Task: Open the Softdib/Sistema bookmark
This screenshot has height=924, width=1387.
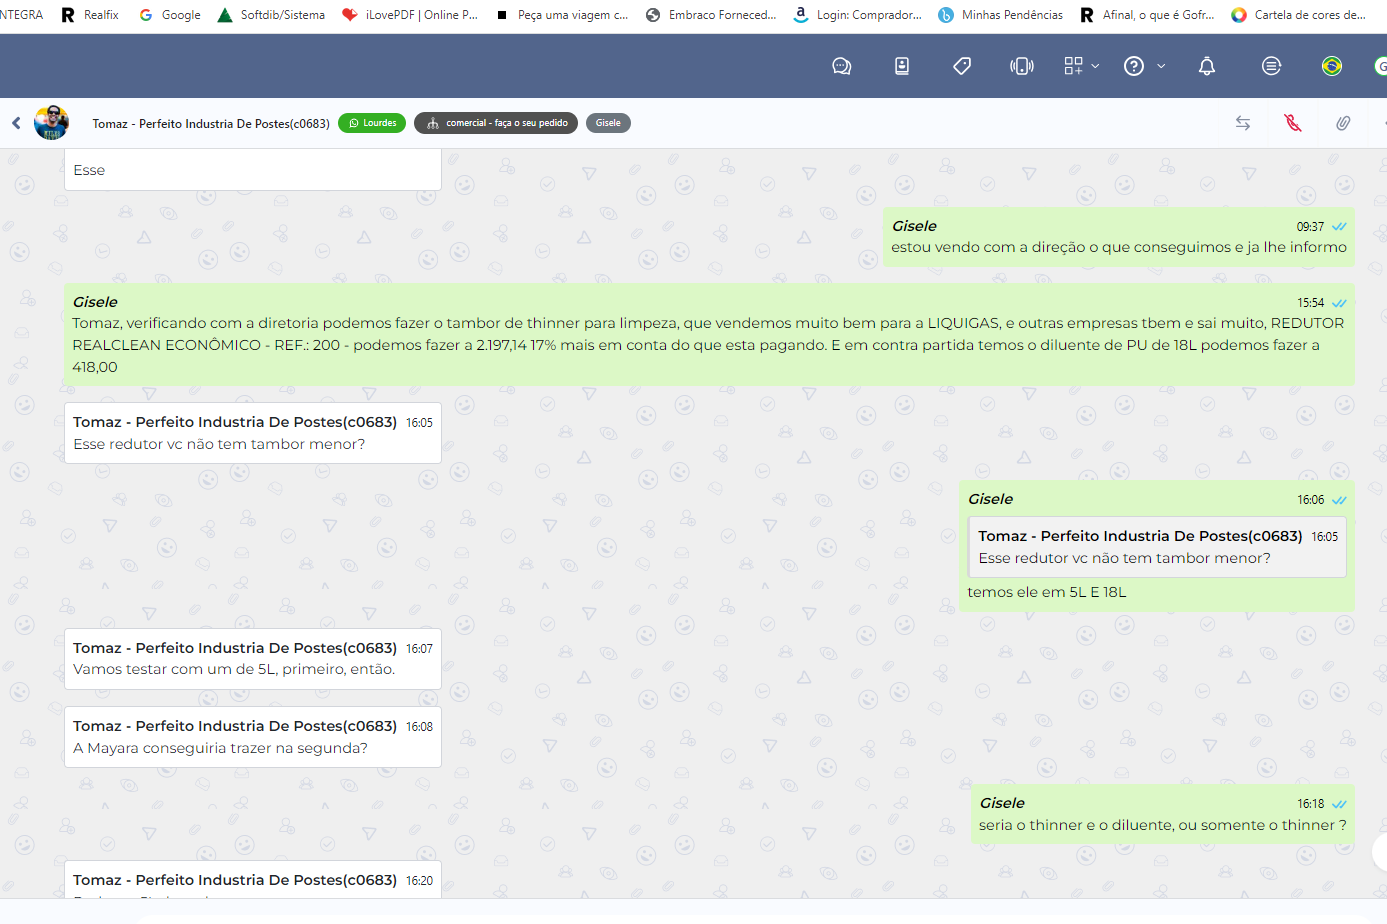Action: [x=271, y=15]
